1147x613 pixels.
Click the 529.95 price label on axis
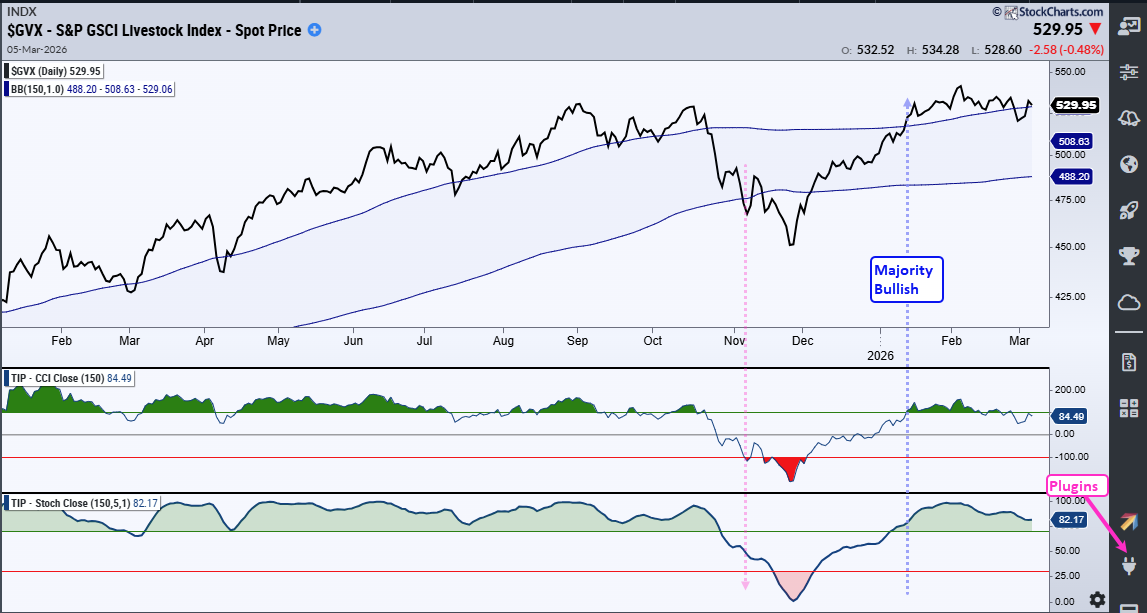pos(1076,105)
